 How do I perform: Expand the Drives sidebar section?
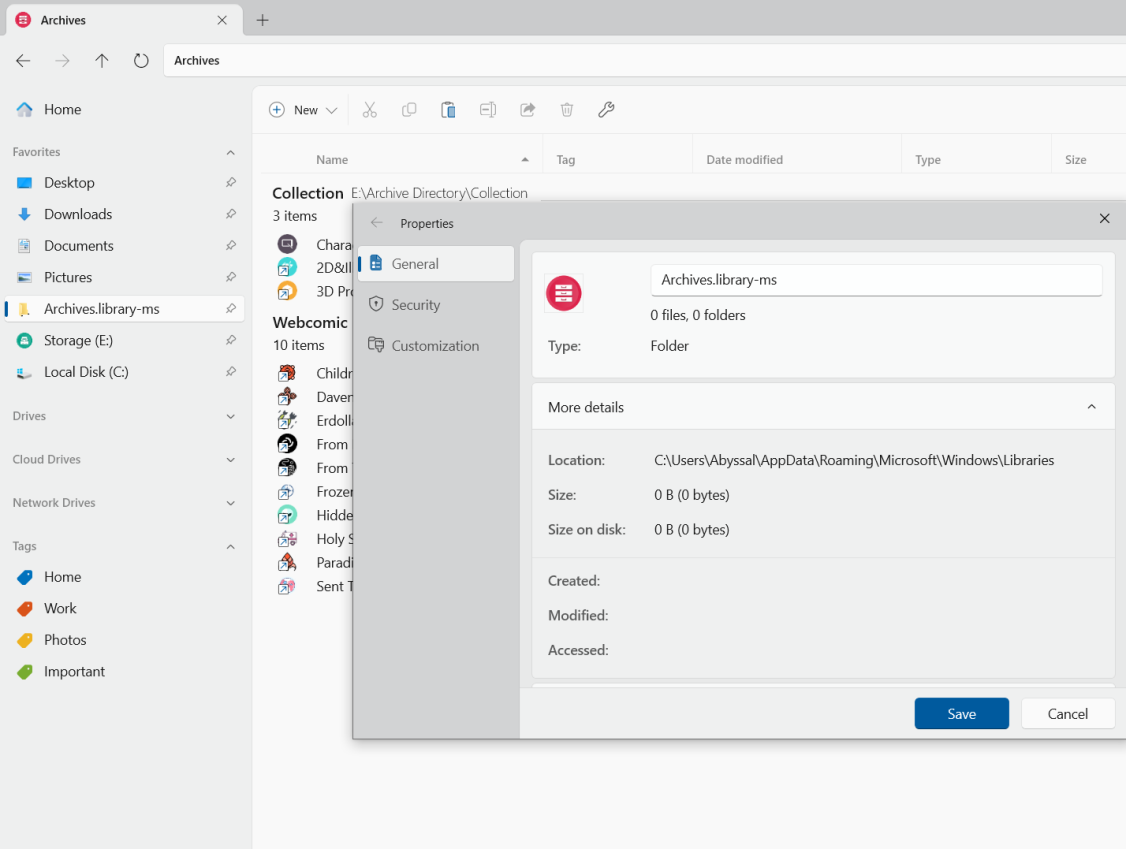point(231,417)
